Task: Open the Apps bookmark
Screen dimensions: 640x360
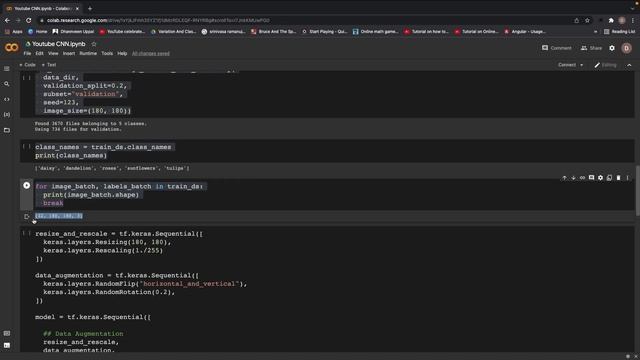Action: click(x=13, y=31)
